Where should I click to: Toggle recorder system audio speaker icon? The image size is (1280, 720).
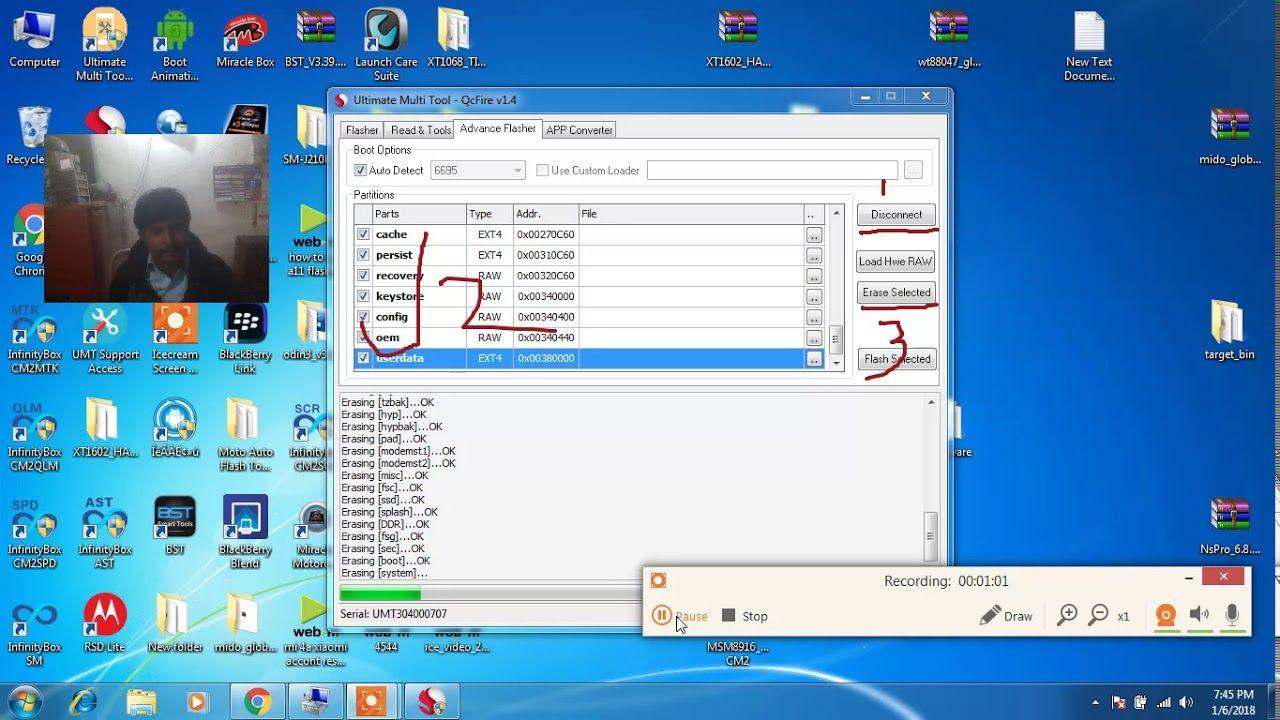[x=1199, y=616]
